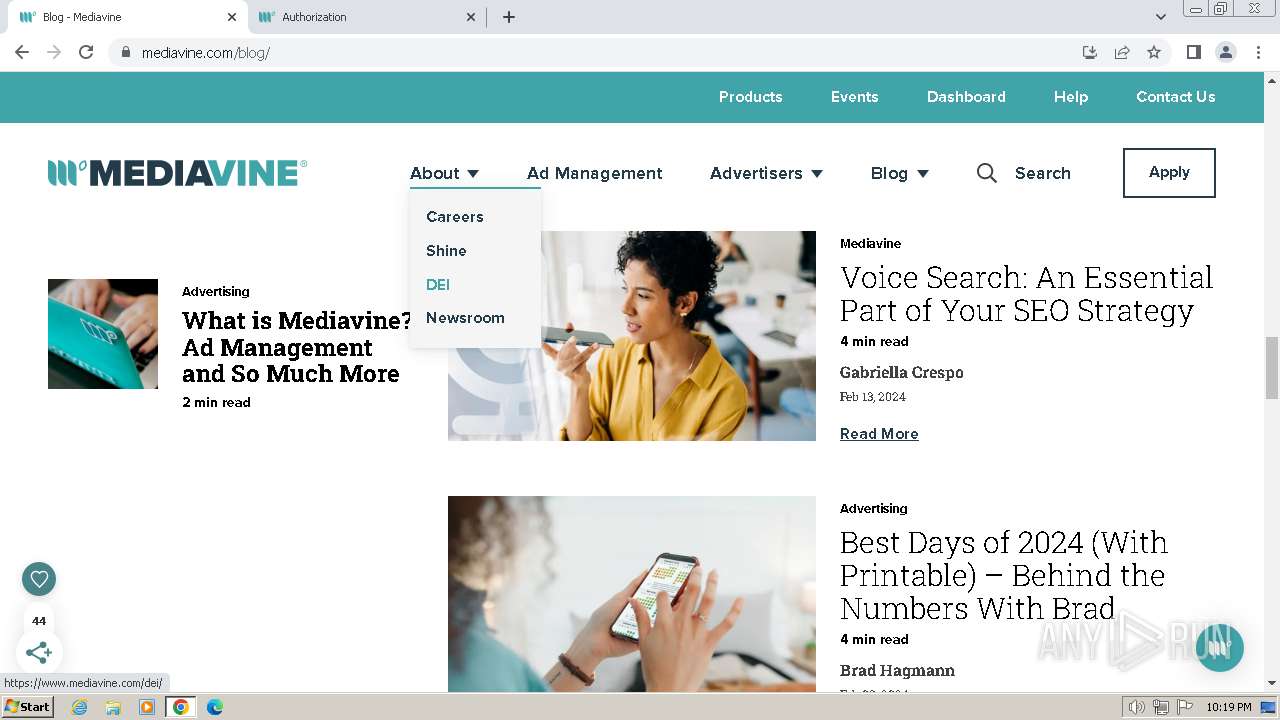This screenshot has width=1280, height=720.
Task: Open the laptop thumbnail for What is Mediavine
Action: [x=103, y=334]
